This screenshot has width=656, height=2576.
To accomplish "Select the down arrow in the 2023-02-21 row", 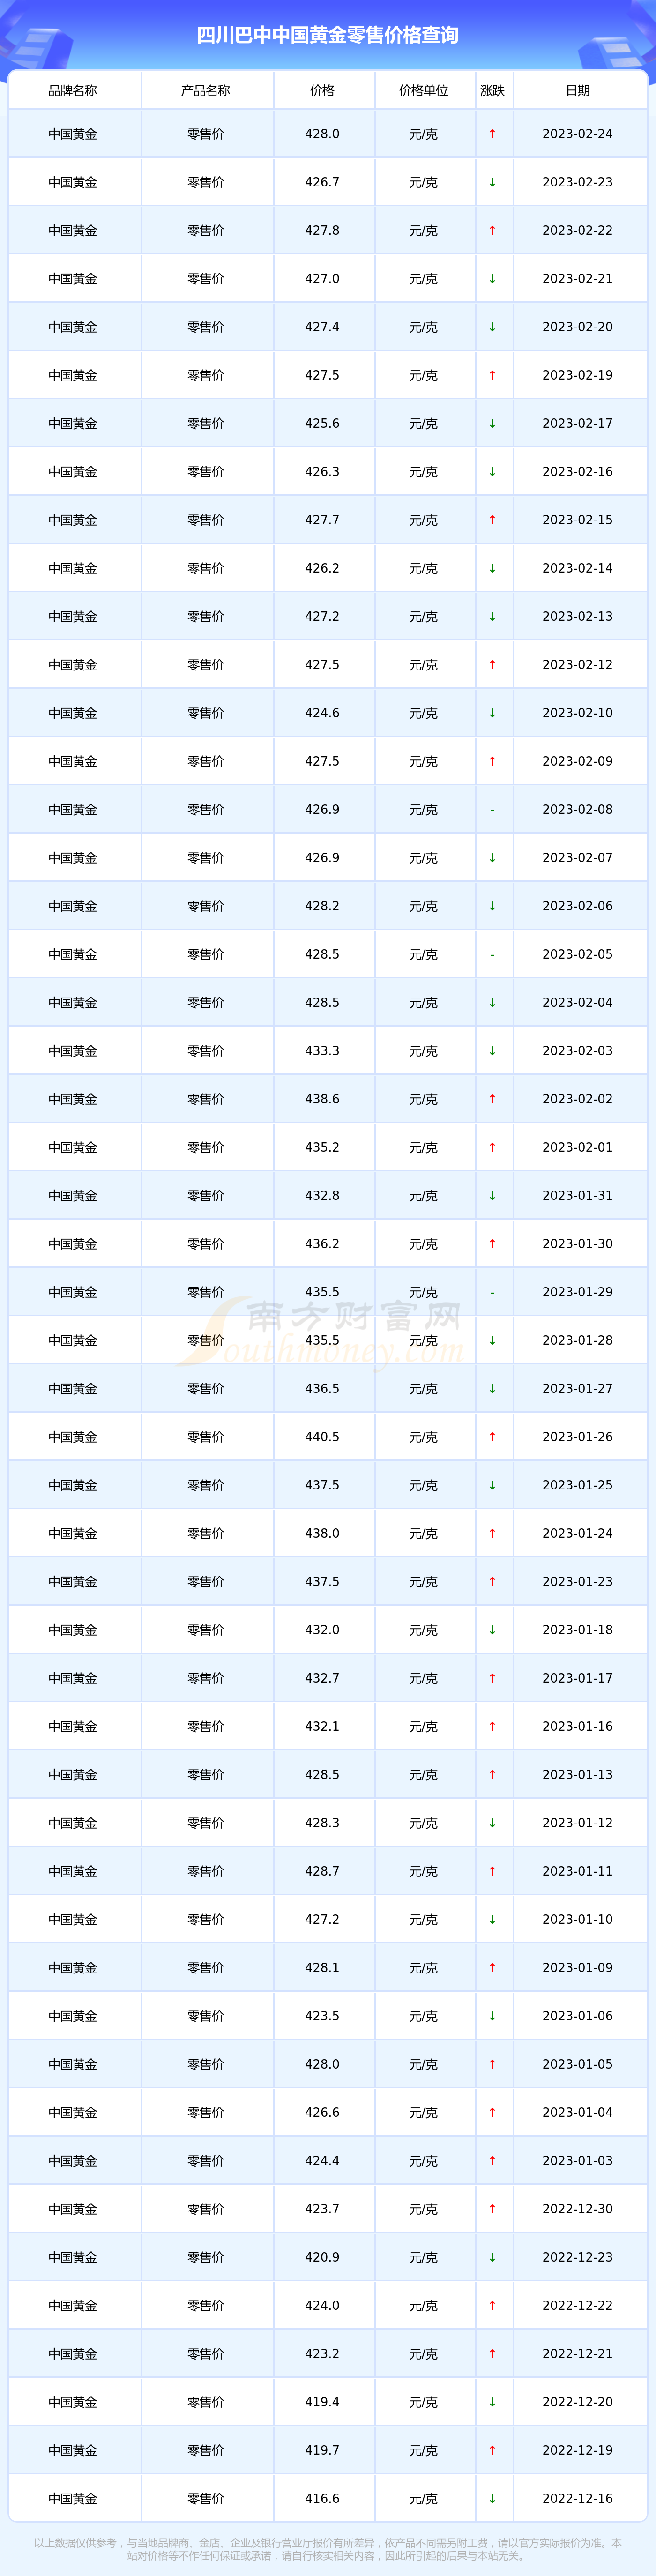I will pyautogui.click(x=492, y=279).
